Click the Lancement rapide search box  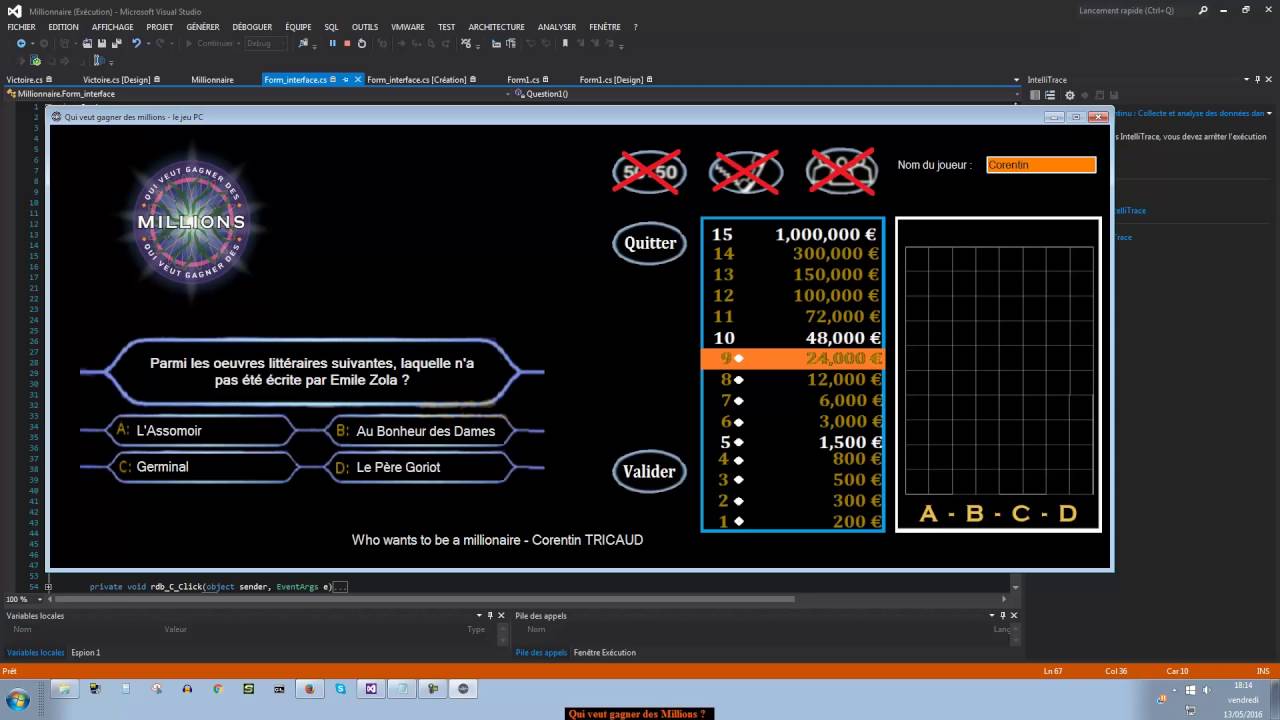click(1135, 10)
